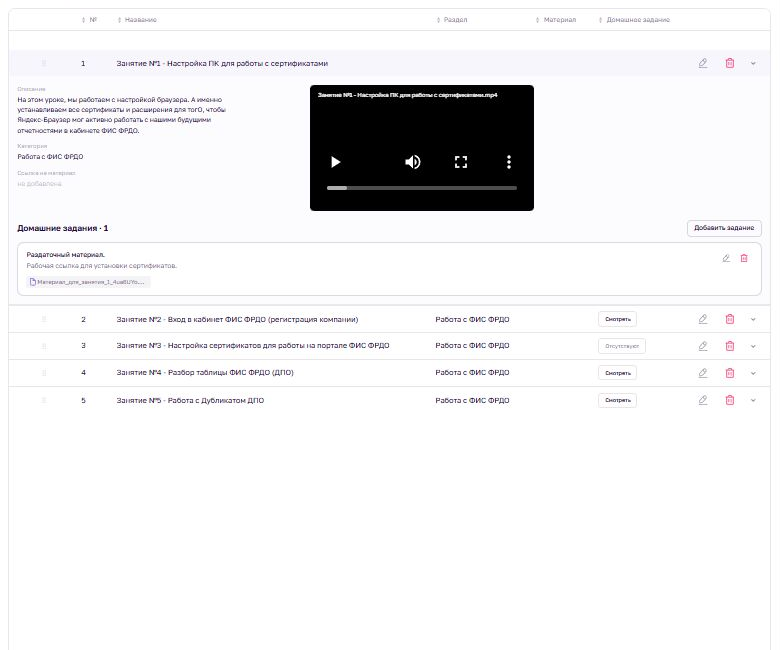
Task: Click the Домашние задания · 1 heading
Action: pos(63,228)
